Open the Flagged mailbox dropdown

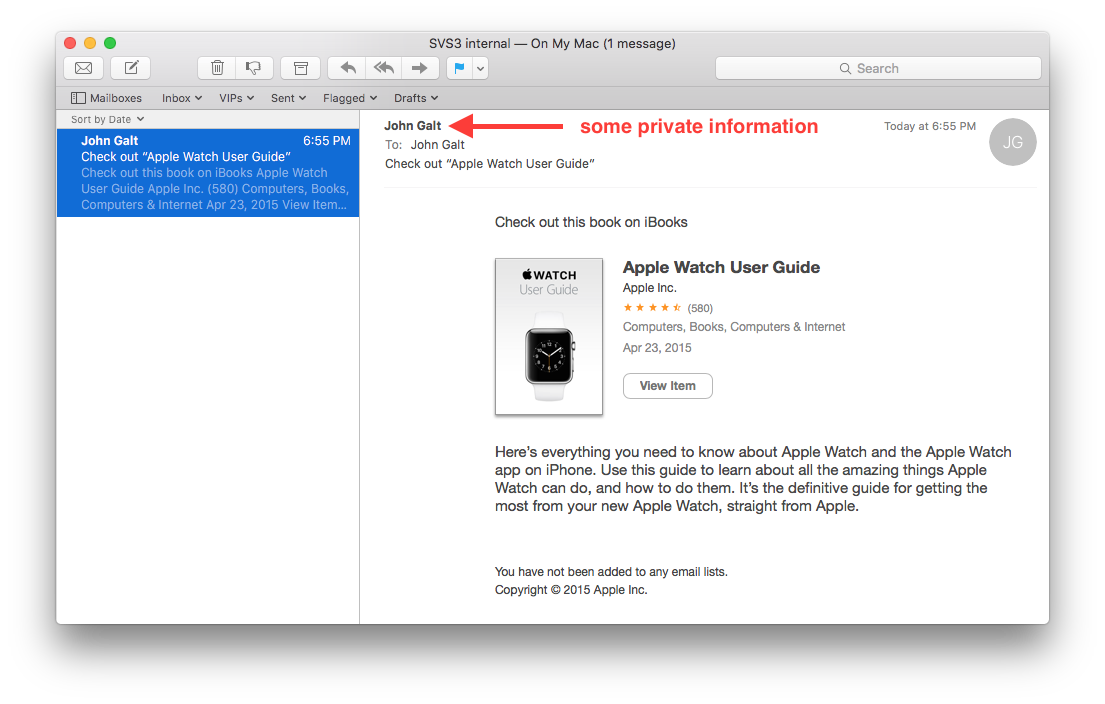click(x=350, y=98)
